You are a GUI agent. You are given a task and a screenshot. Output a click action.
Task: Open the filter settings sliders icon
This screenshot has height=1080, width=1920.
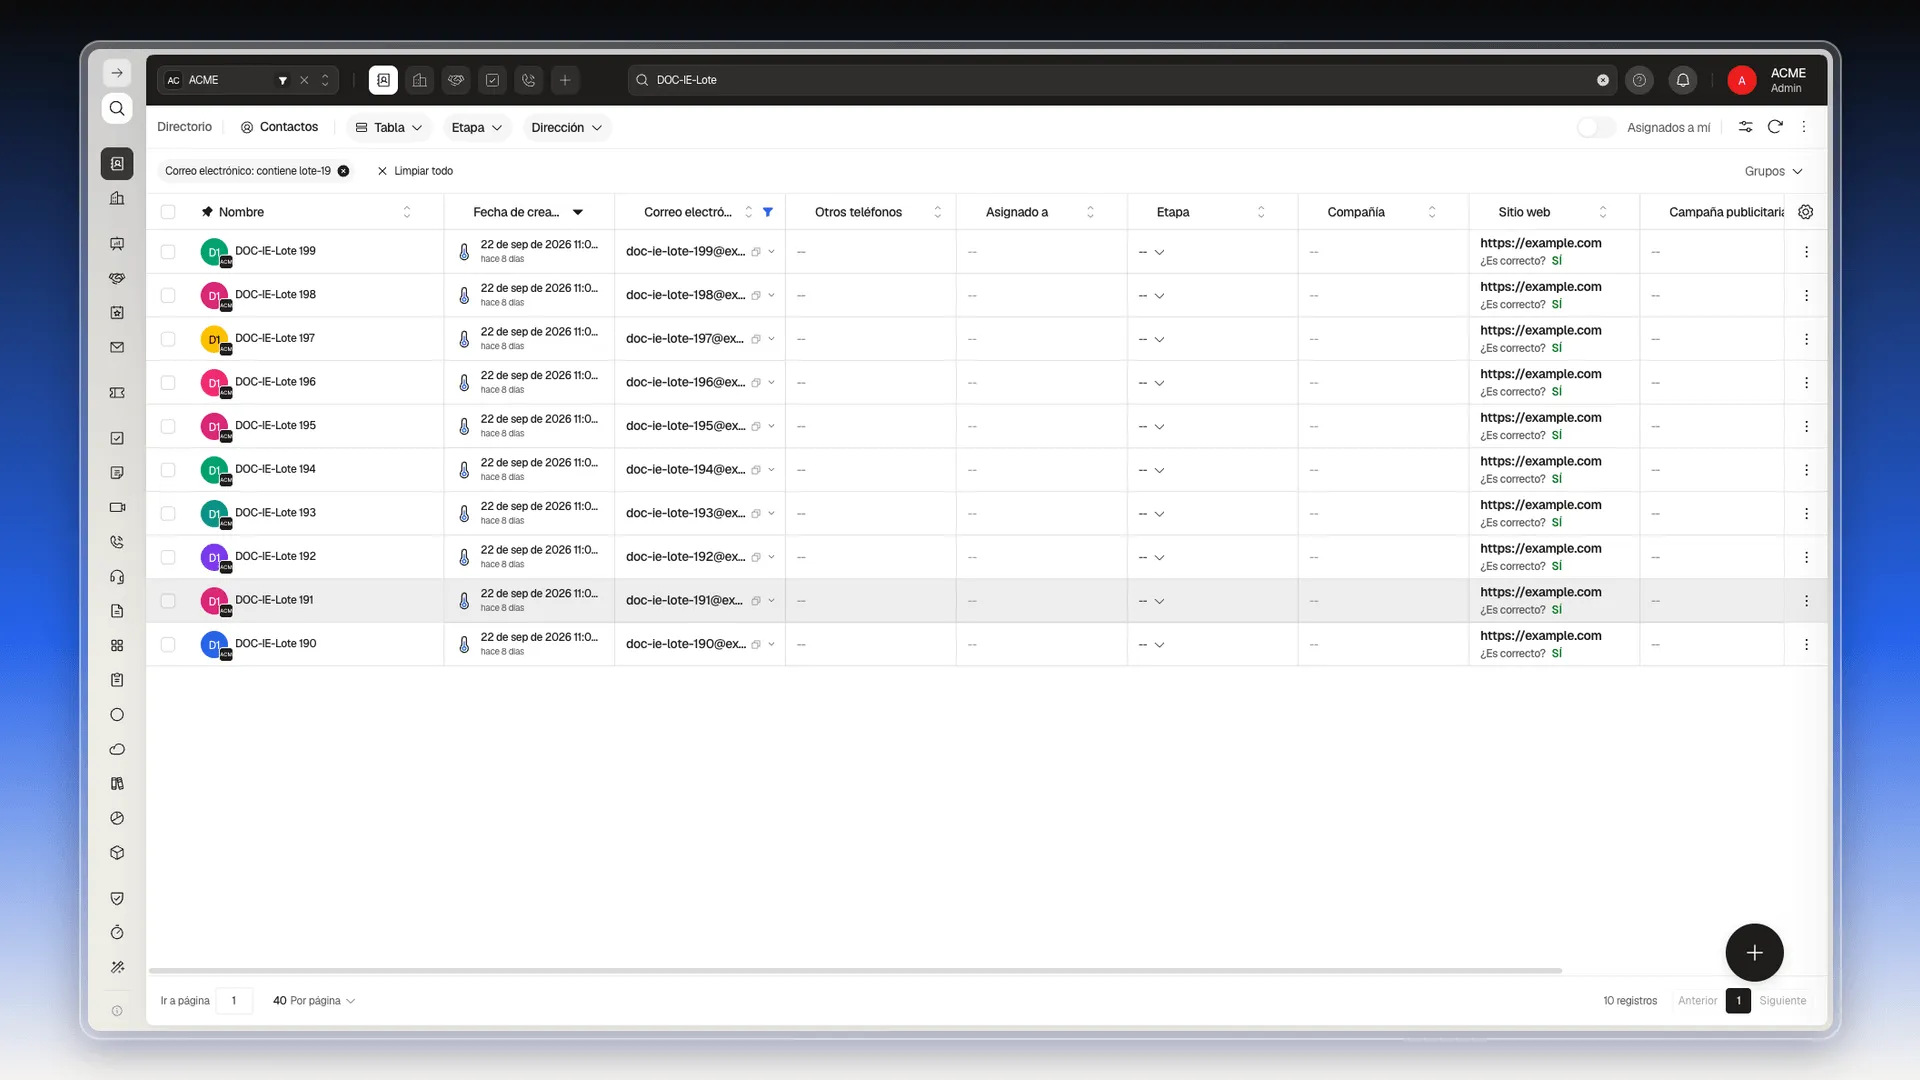tap(1745, 127)
